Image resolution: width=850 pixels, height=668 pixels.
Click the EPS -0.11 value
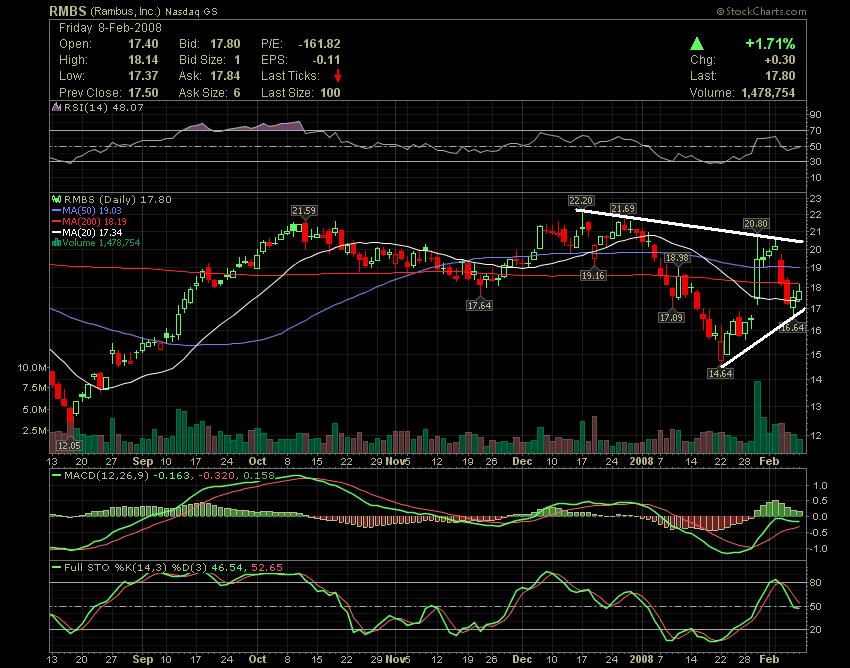(326, 60)
